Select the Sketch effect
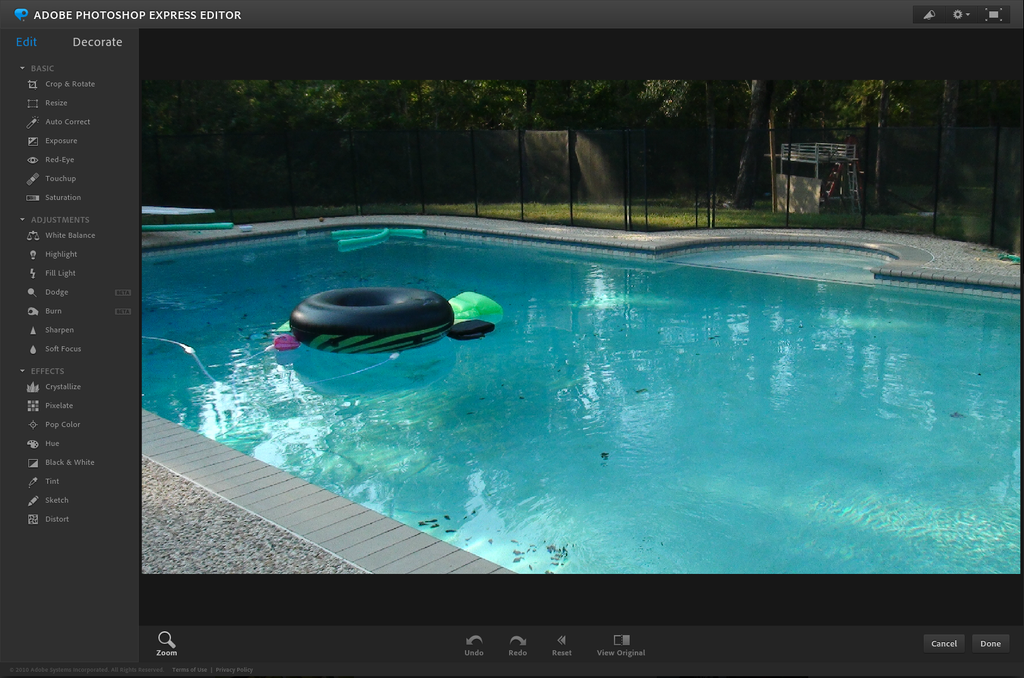This screenshot has height=678, width=1024. [x=58, y=500]
